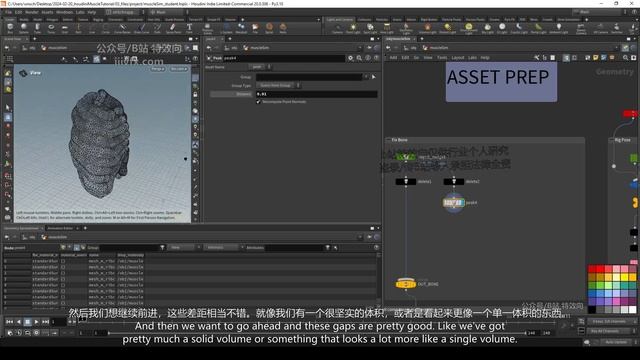Open the Group field dropdown arrow
Viewport: 640px width, 360px height.
[x=366, y=77]
